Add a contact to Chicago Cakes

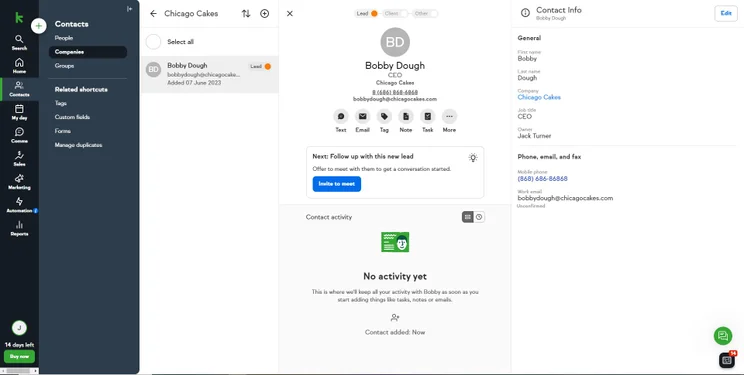pyautogui.click(x=265, y=14)
